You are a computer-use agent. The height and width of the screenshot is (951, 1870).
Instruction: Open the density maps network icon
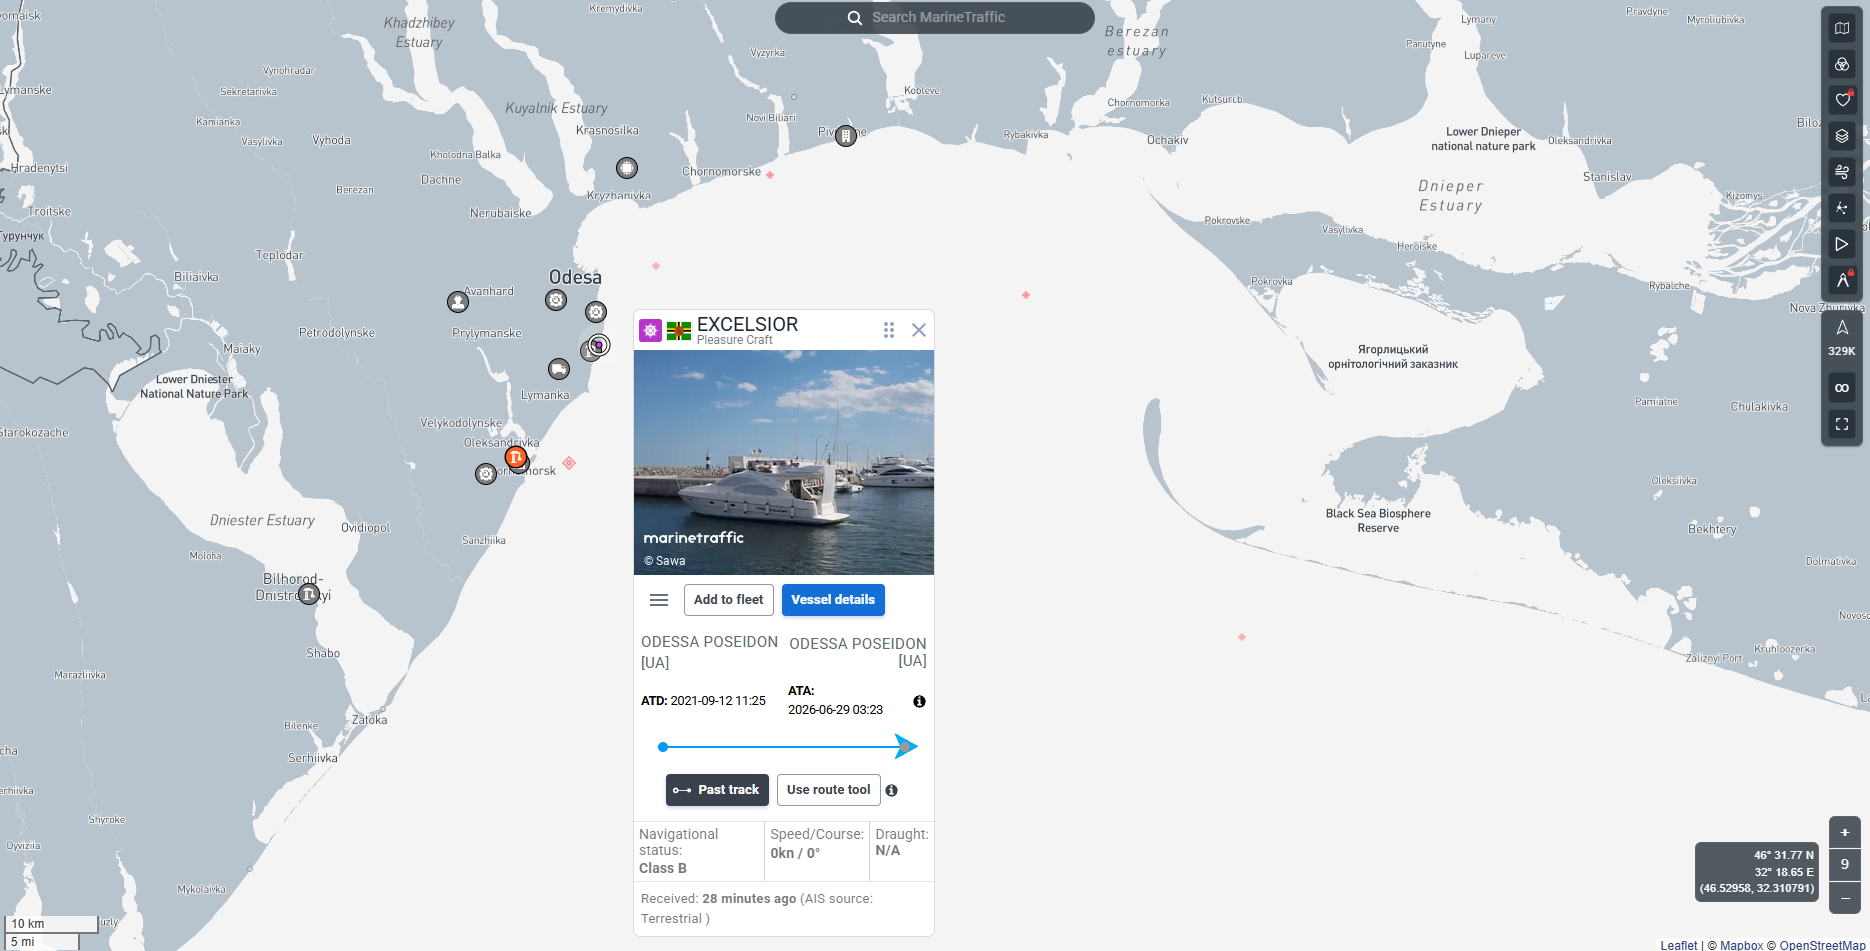click(x=1842, y=208)
